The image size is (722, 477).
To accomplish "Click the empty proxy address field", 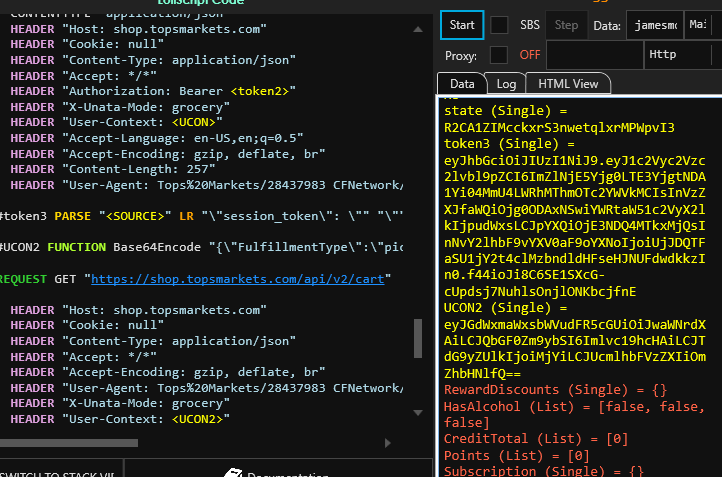I will pyautogui.click(x=594, y=55).
